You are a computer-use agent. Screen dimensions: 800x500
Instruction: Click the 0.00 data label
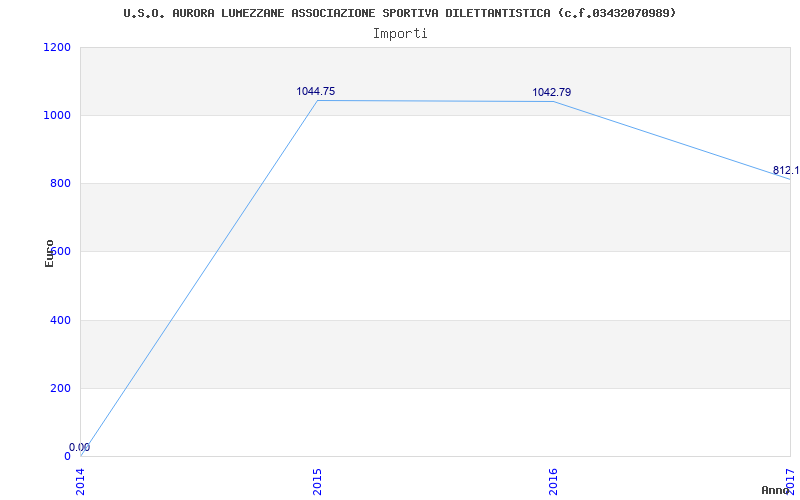tap(80, 447)
